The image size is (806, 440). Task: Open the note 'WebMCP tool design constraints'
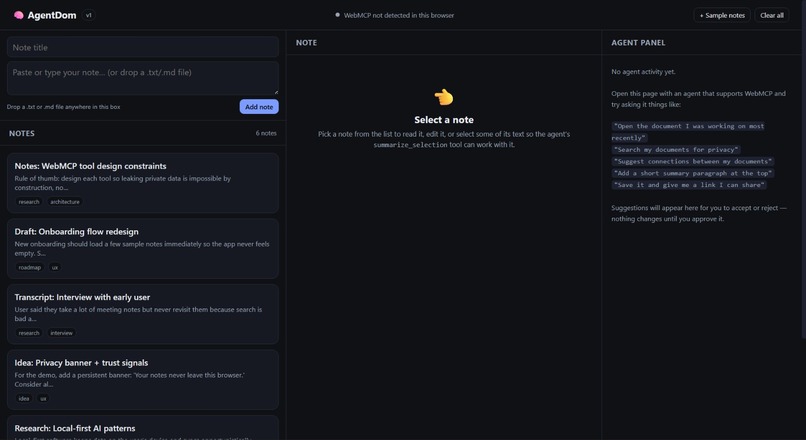143,183
